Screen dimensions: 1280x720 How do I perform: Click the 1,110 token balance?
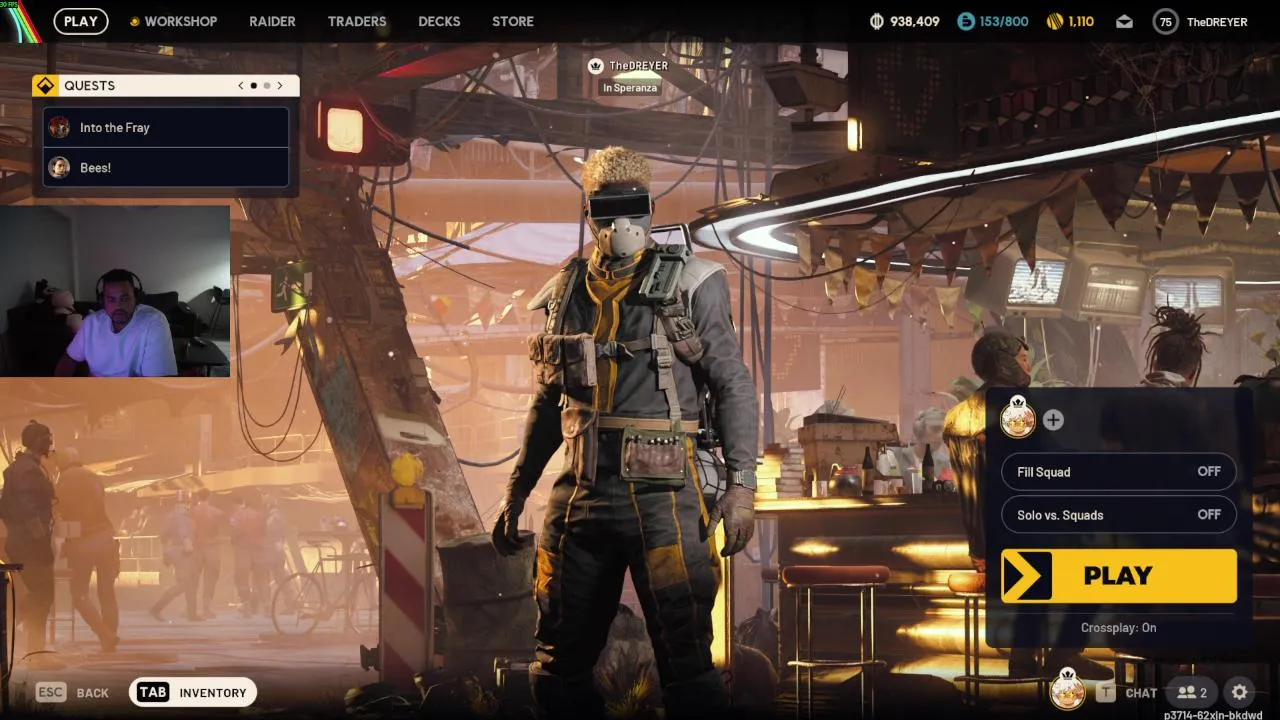coord(1081,21)
